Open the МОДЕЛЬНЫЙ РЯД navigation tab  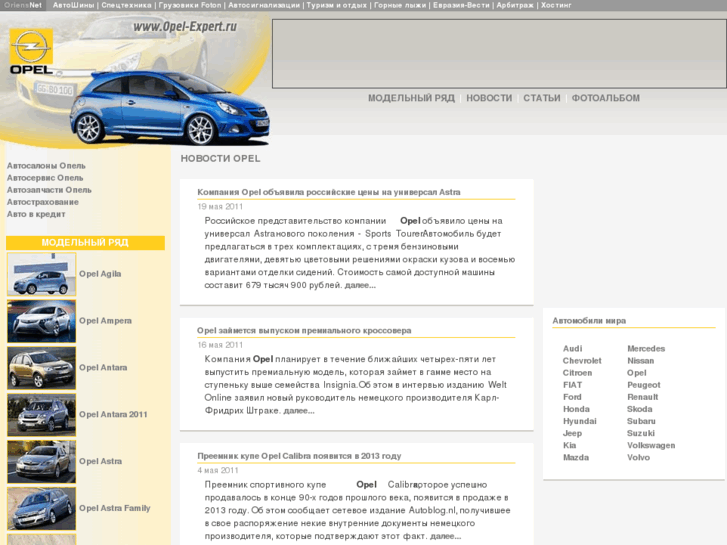411,98
